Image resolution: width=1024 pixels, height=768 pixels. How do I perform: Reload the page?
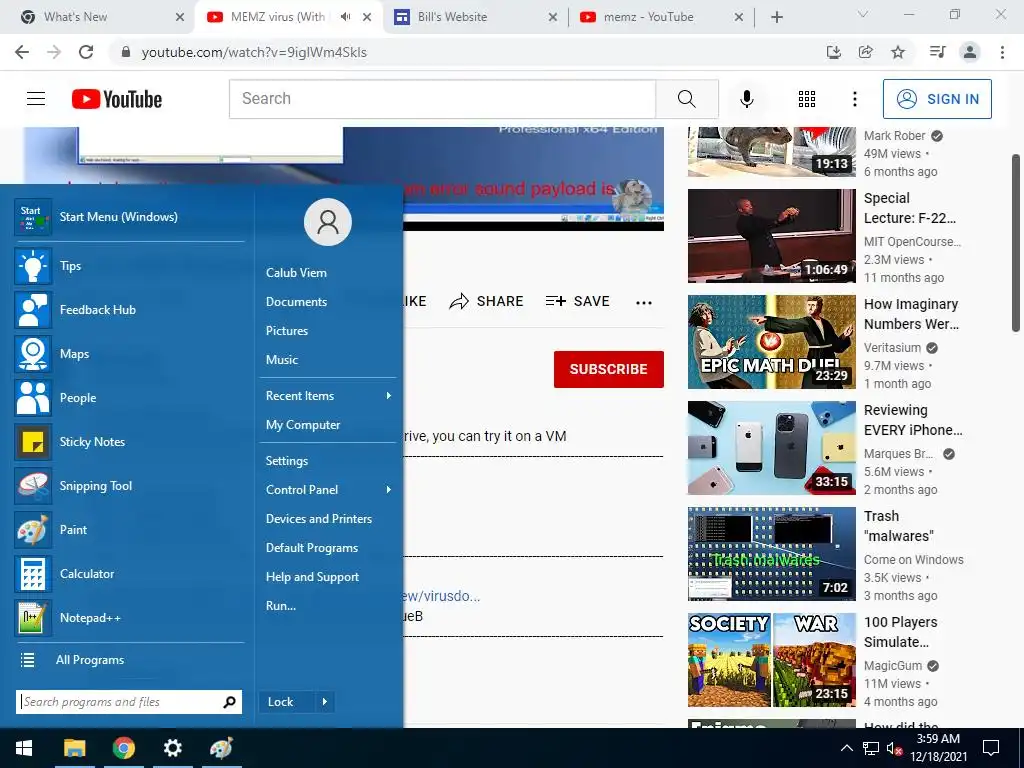tap(86, 52)
